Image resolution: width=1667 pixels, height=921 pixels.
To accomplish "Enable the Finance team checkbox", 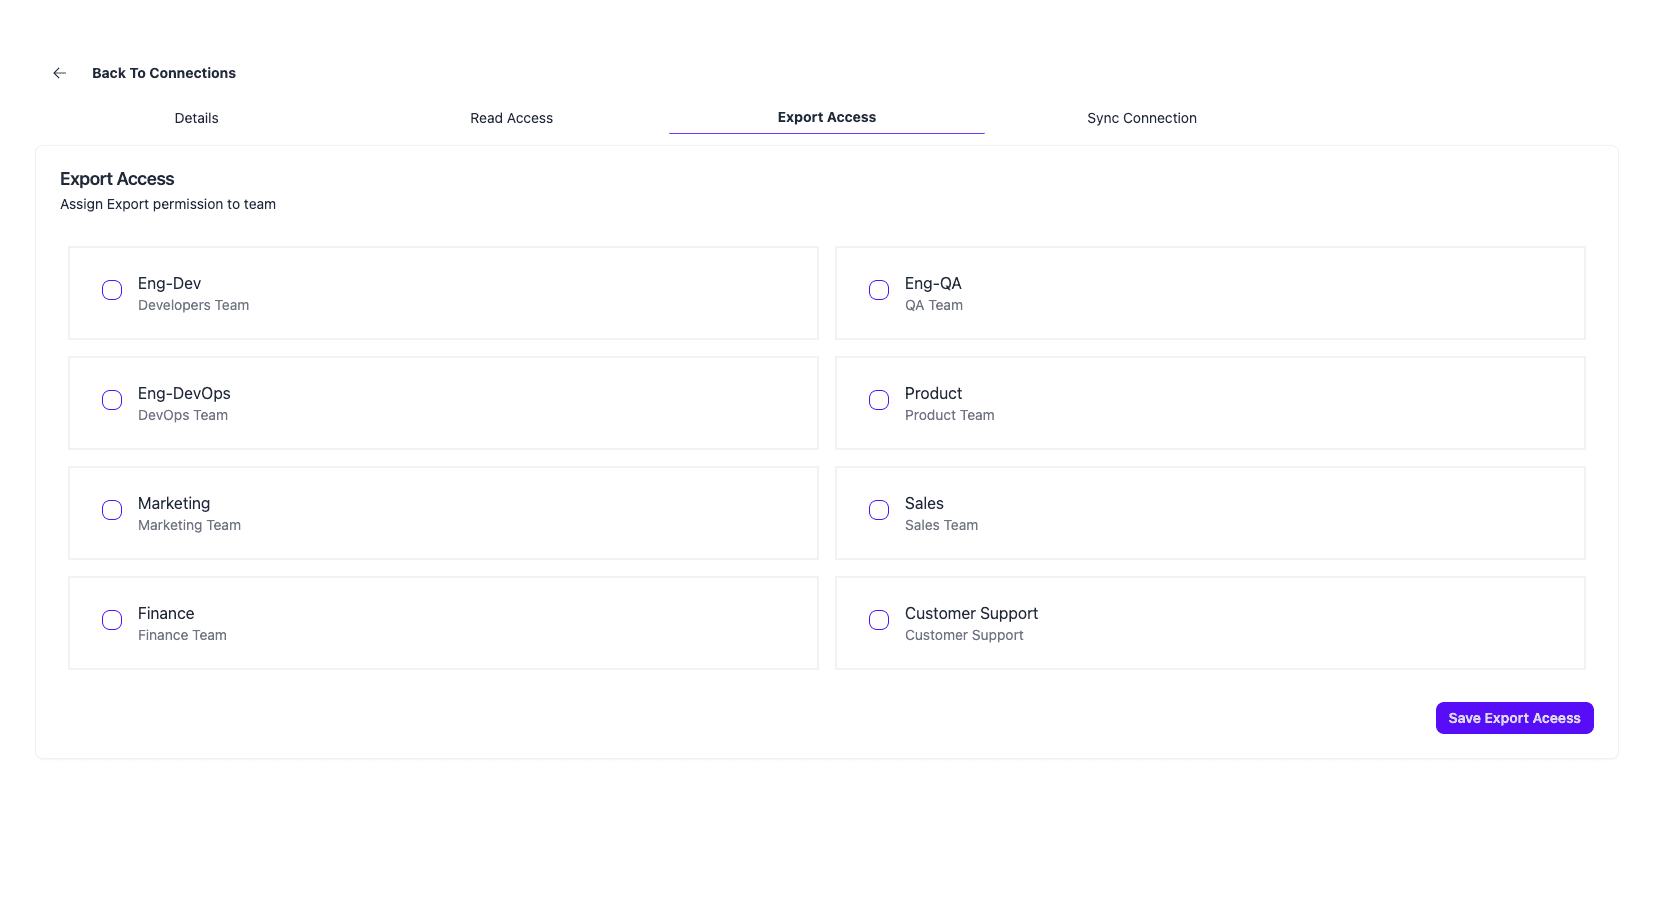I will click(112, 620).
